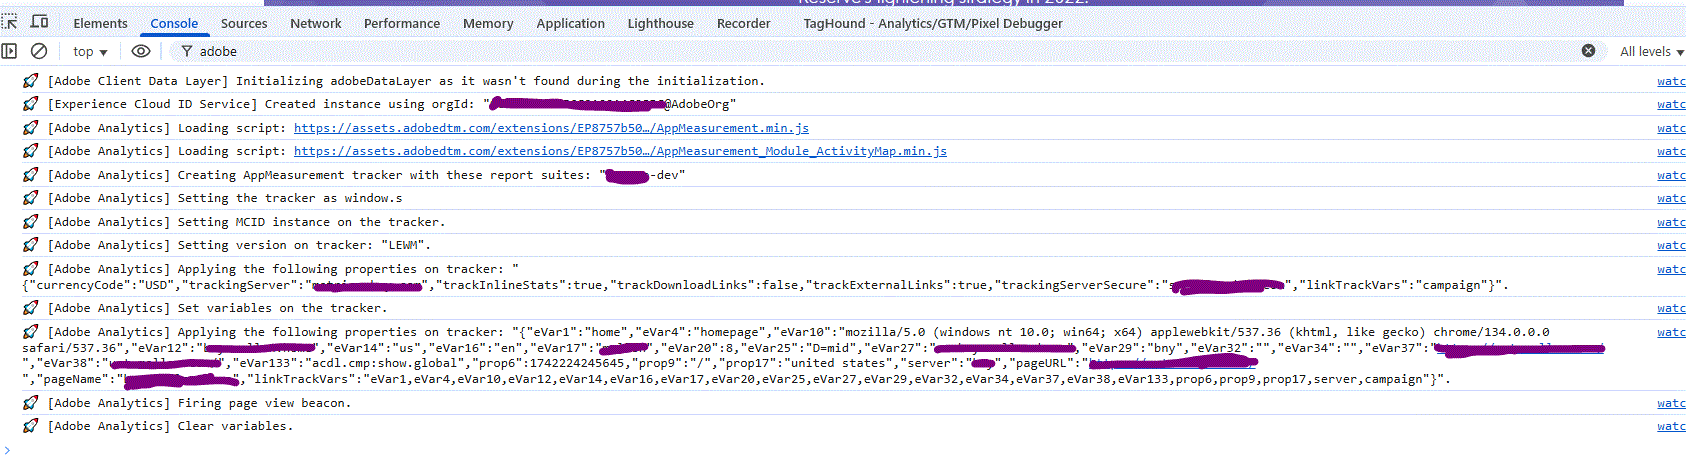
Task: Open source link for Experience Cloud ID row
Action: pyautogui.click(x=1671, y=104)
